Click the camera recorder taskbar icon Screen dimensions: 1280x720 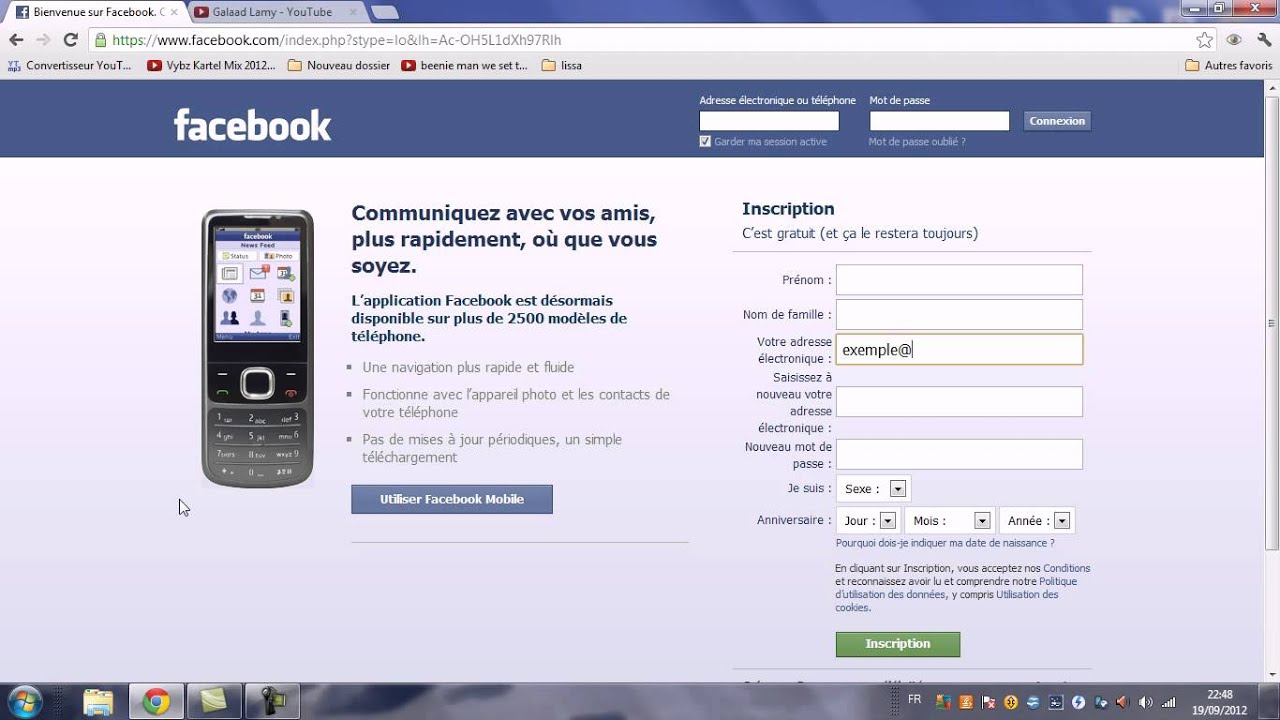click(272, 702)
